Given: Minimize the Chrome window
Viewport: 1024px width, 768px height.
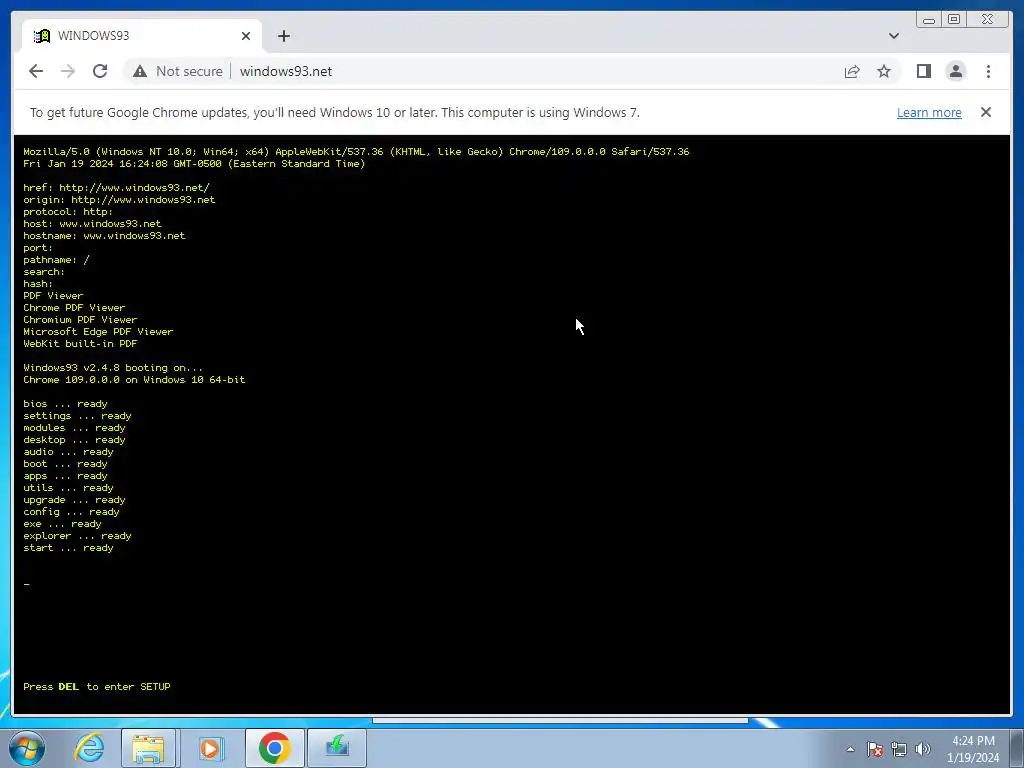Looking at the screenshot, I should [x=929, y=20].
